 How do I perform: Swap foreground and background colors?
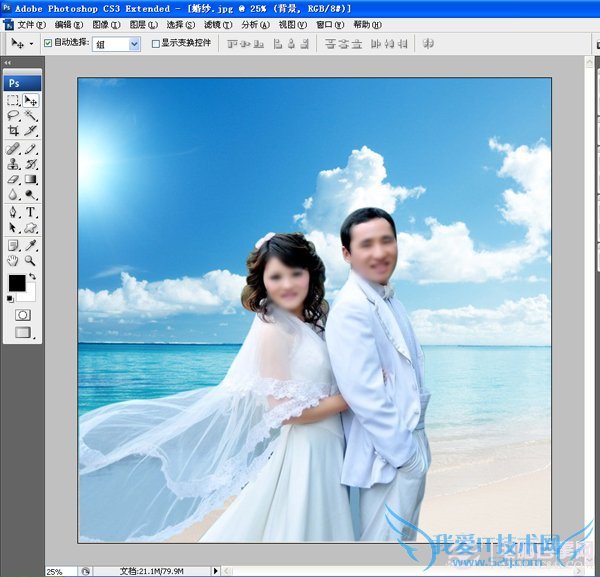[x=32, y=277]
